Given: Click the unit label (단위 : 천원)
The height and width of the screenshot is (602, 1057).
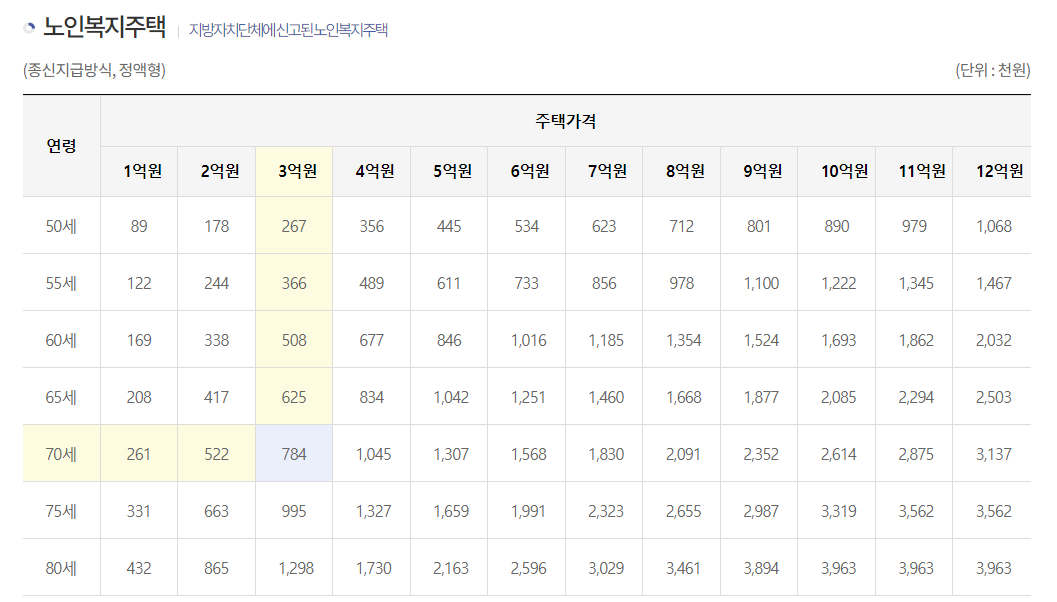Looking at the screenshot, I should point(992,70).
